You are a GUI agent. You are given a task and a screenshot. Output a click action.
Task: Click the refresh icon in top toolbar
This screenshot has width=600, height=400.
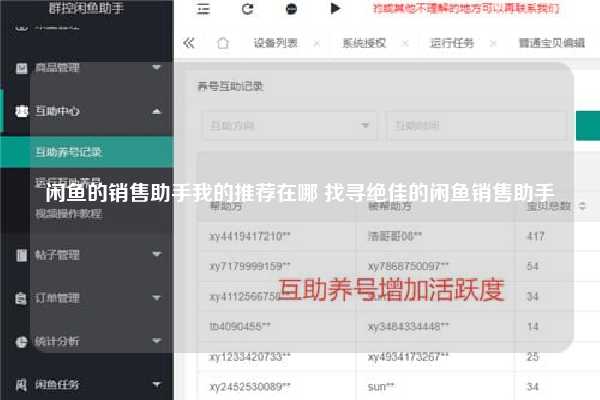point(248,8)
